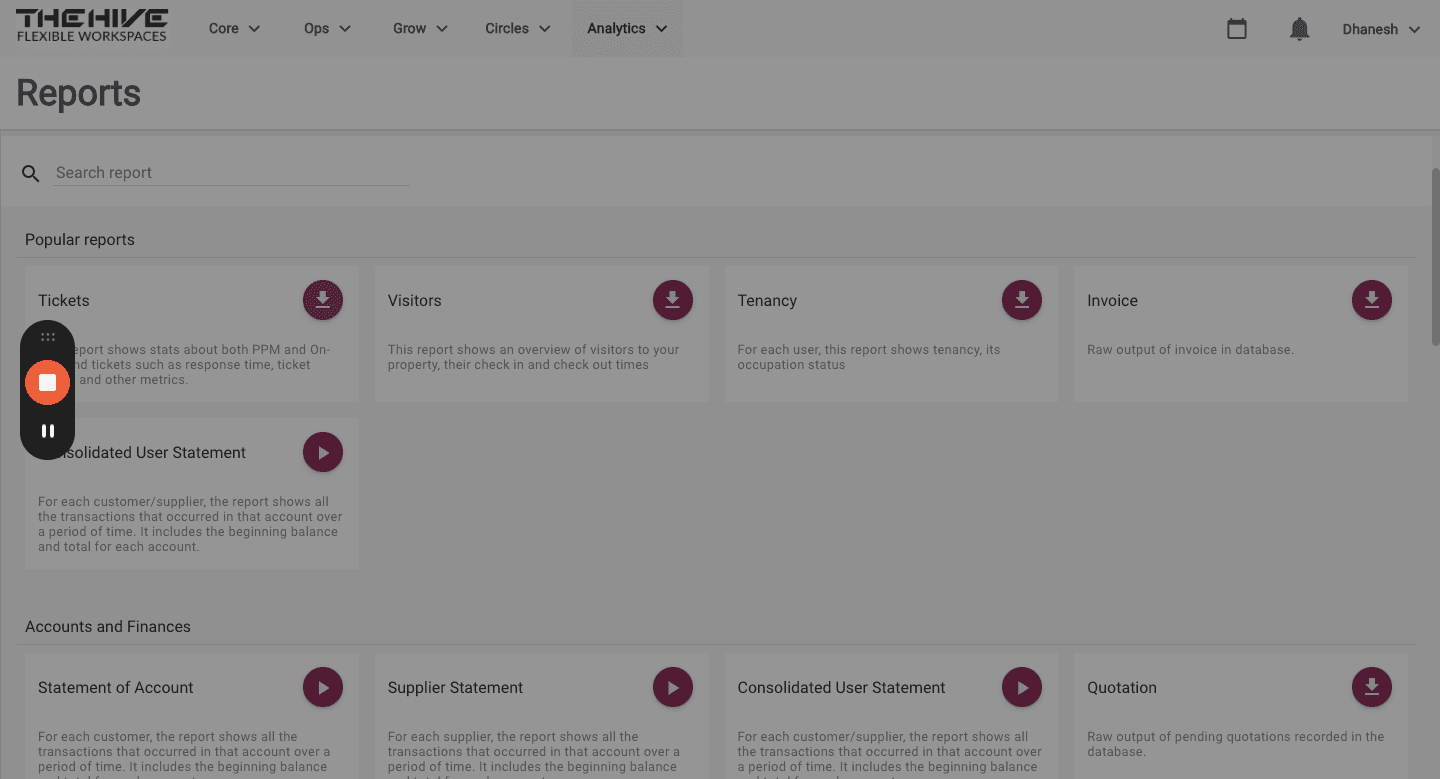Open the Analytics menu
Viewport: 1440px width, 779px height.
point(627,28)
